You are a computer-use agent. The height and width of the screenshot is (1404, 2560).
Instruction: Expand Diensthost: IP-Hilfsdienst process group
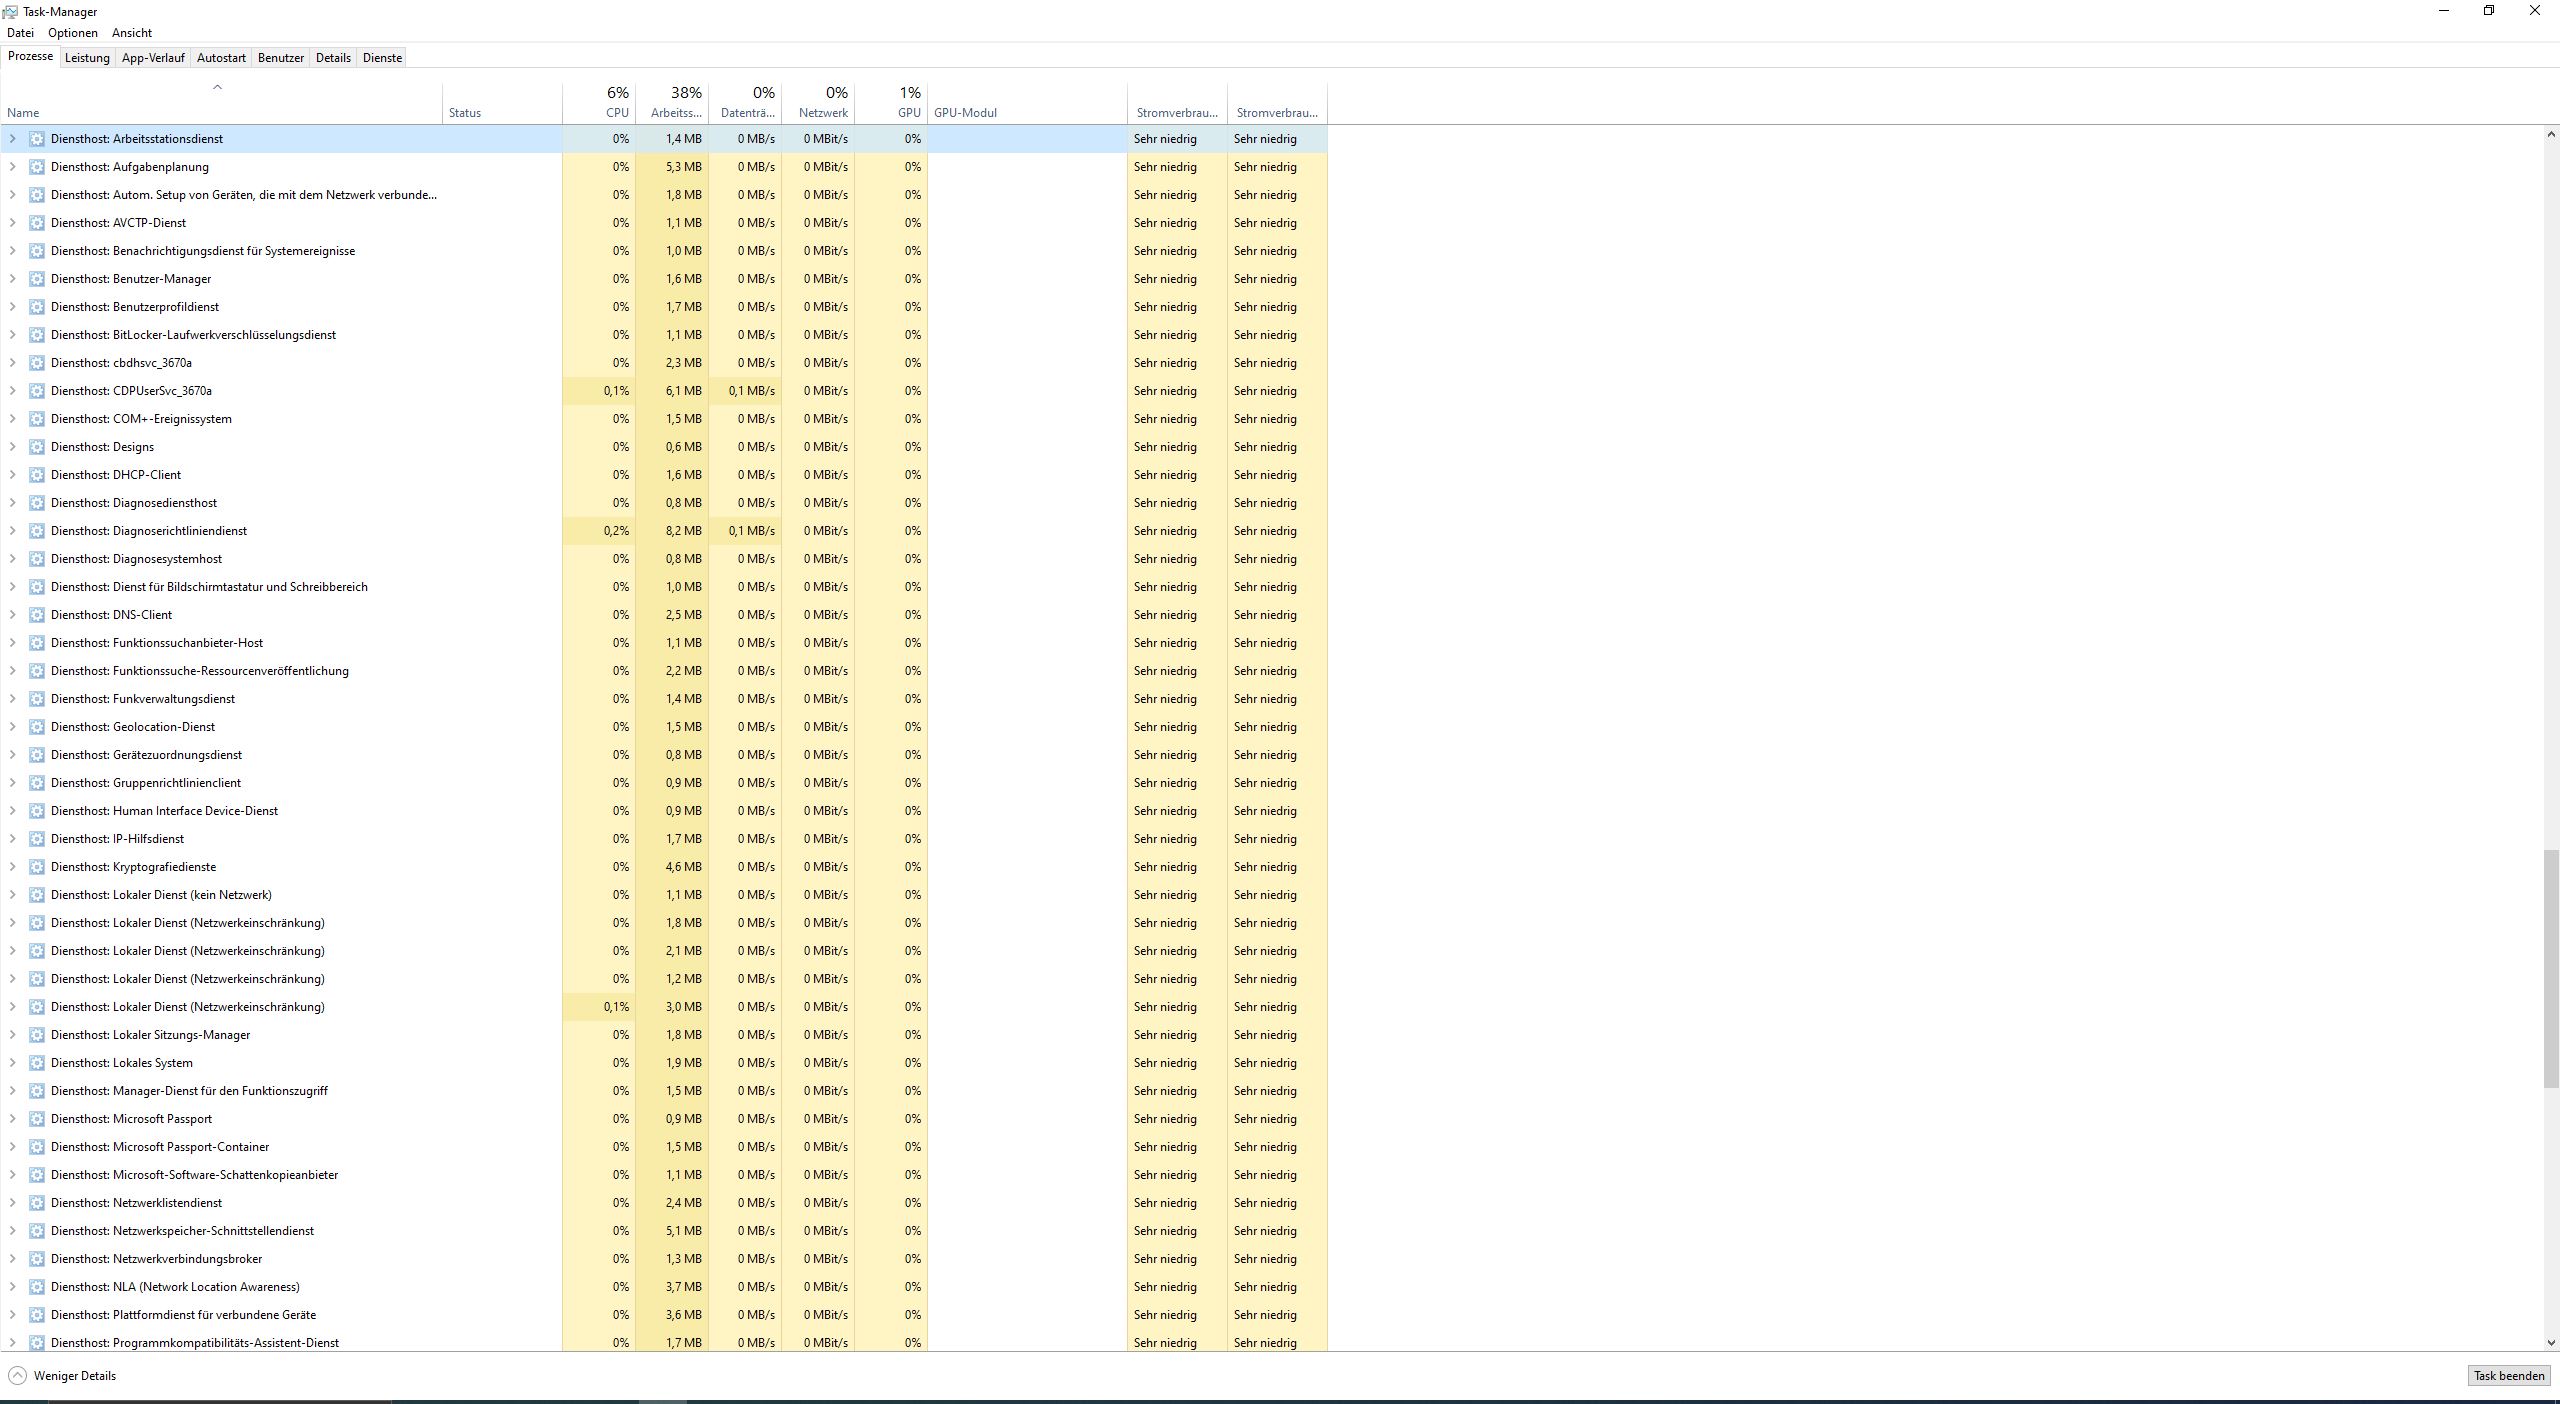[13, 839]
